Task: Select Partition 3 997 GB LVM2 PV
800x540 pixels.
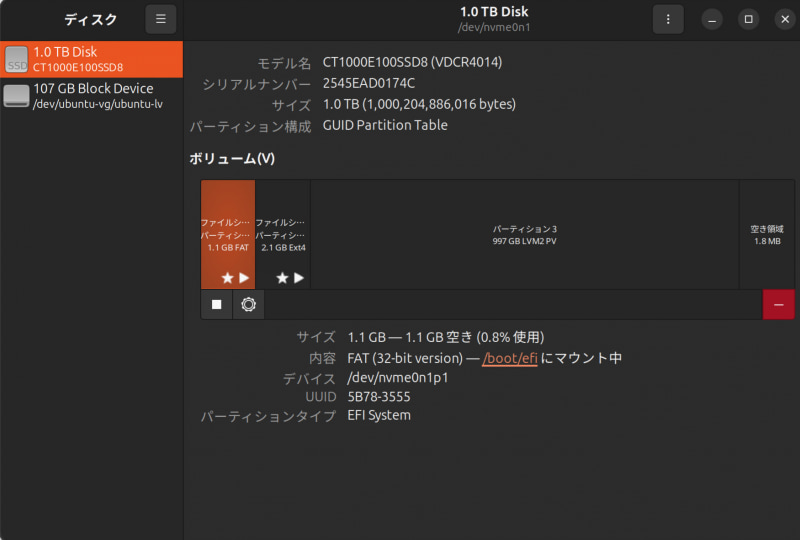Action: click(x=524, y=234)
